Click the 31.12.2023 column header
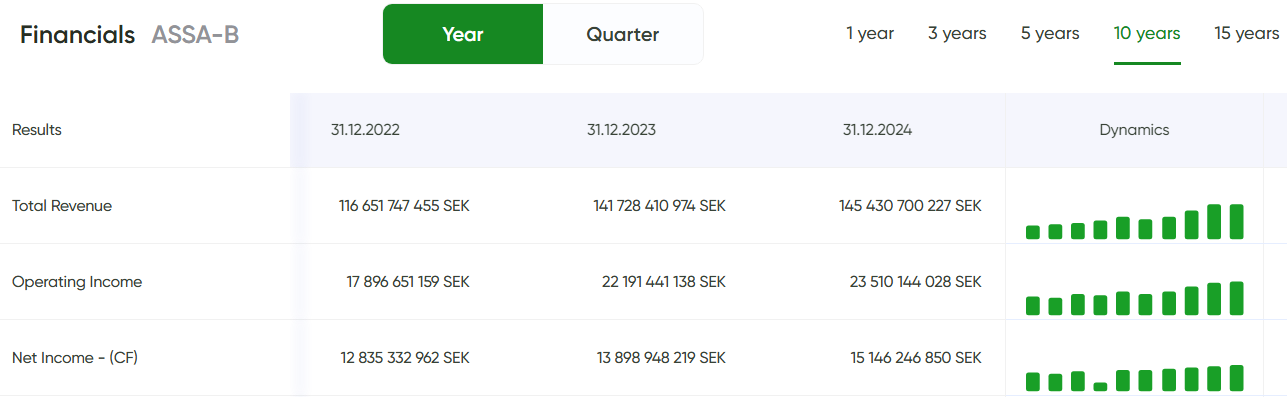The width and height of the screenshot is (1287, 397). (622, 130)
